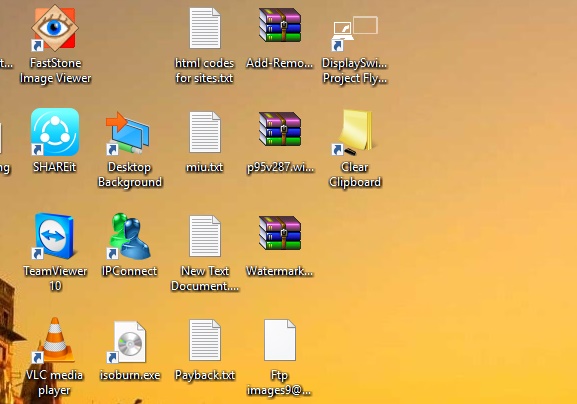The height and width of the screenshot is (404, 577).
Task: Select the New Text Document file icon
Action: pyautogui.click(x=205, y=236)
